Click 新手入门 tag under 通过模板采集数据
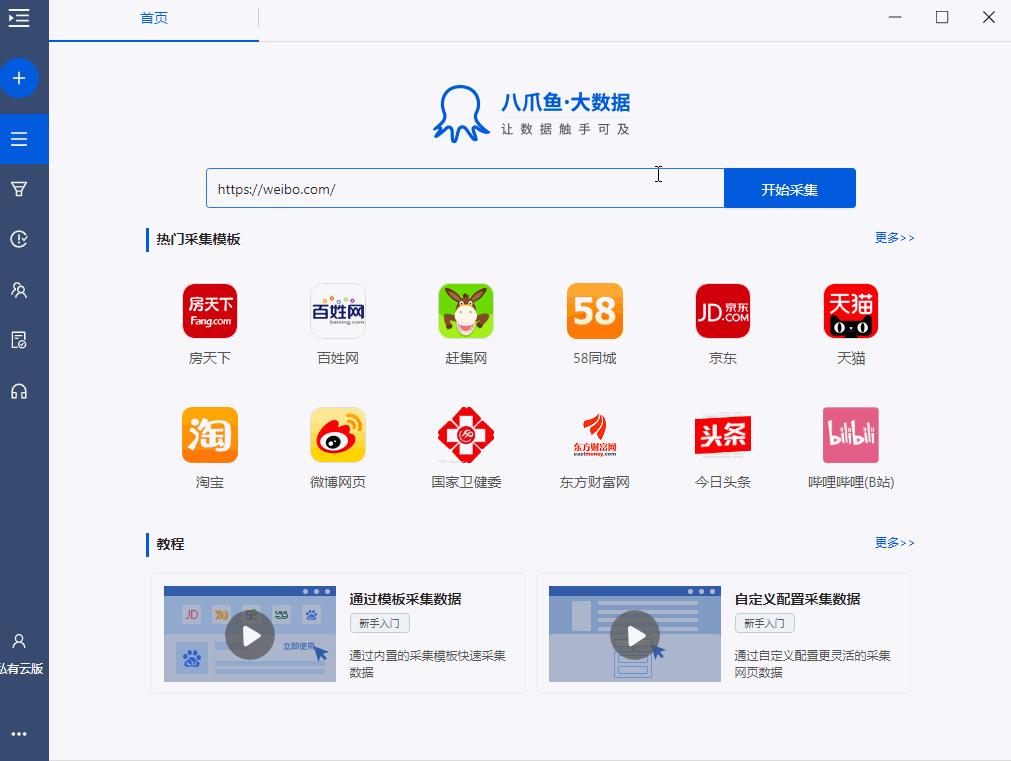This screenshot has height=761, width=1011. [380, 624]
